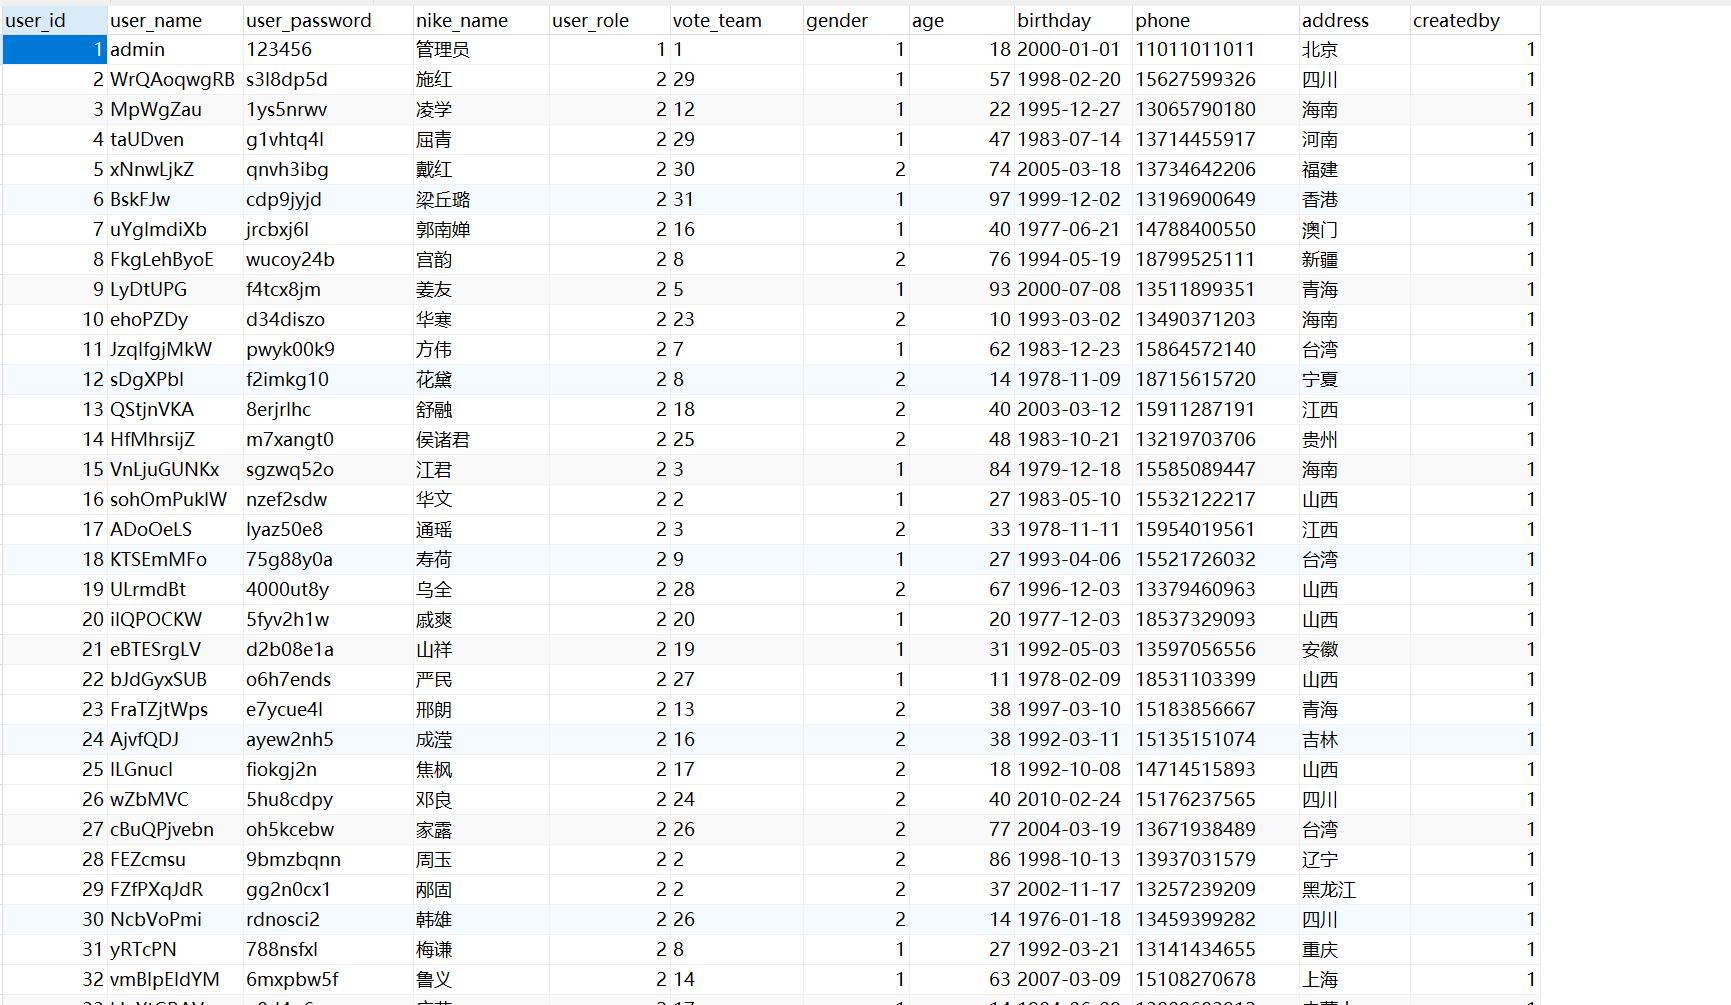Click the nike_name cell 梁丘璐
The image size is (1731, 1005).
480,199
